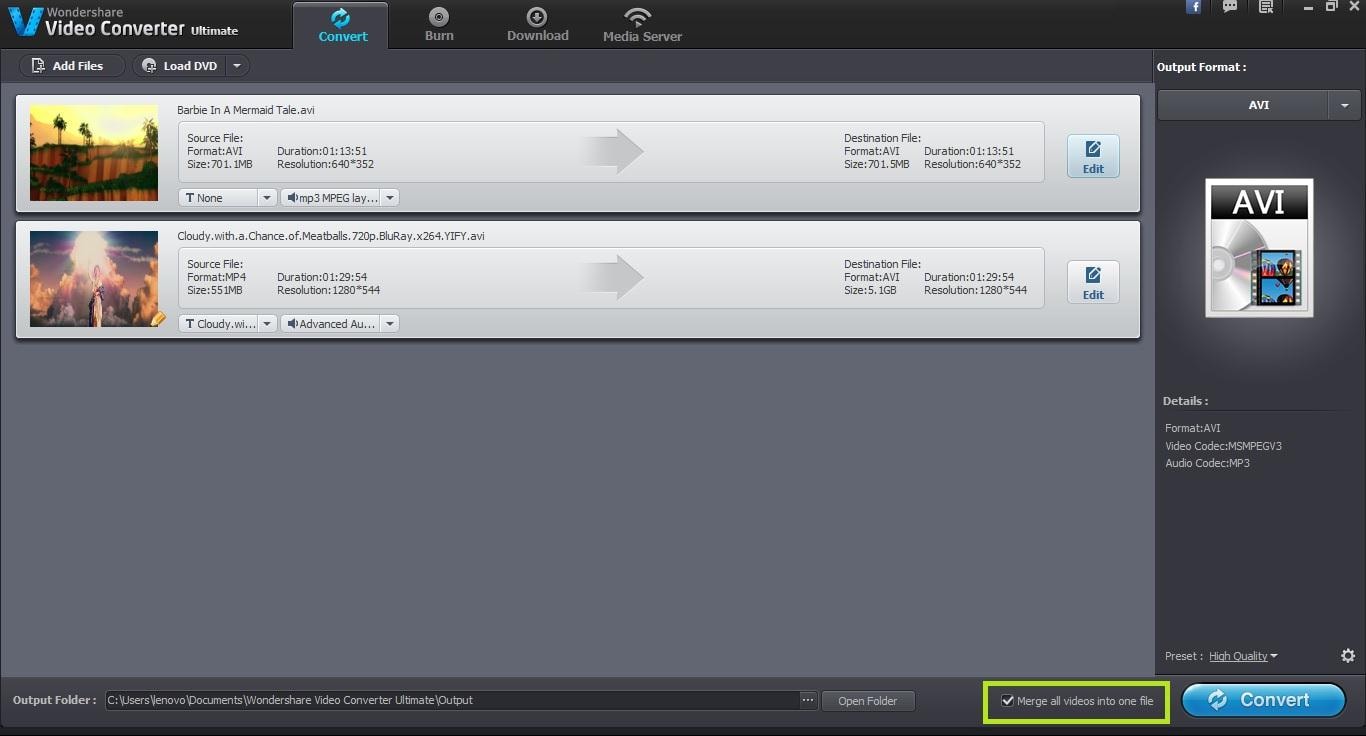Select the Barbie In A Mermaid Tale thumbnail
Viewport: 1366px width, 736px height.
(x=94, y=153)
